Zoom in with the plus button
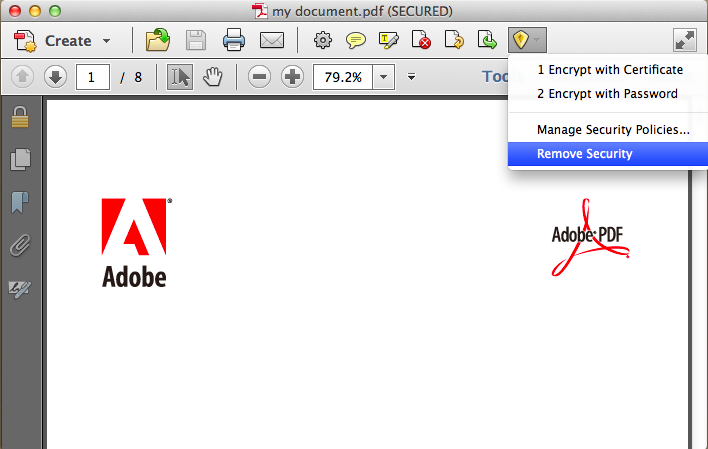708x449 pixels. 292,77
